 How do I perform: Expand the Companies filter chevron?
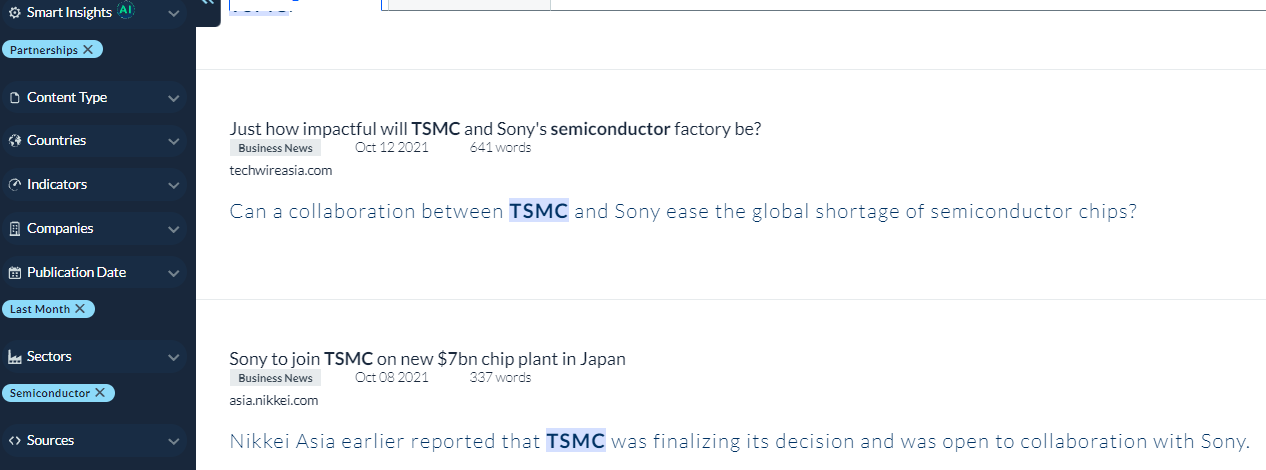pos(173,229)
